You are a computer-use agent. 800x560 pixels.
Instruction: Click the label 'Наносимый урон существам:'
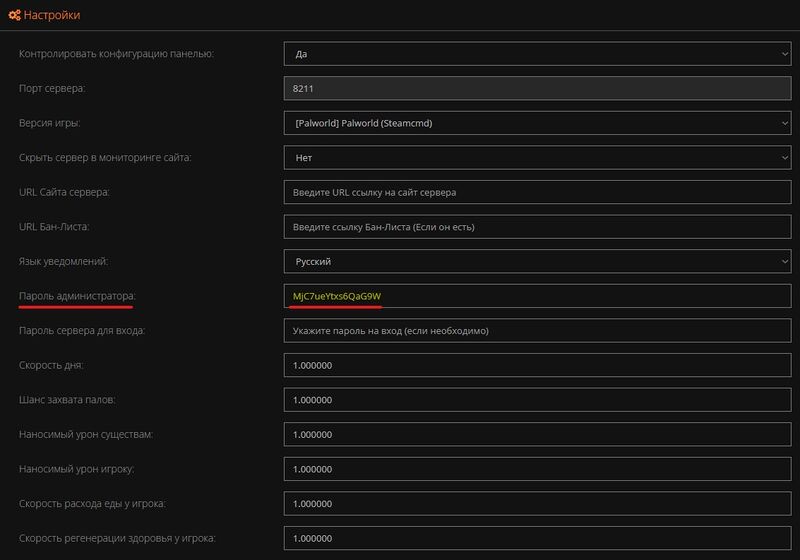click(x=86, y=435)
